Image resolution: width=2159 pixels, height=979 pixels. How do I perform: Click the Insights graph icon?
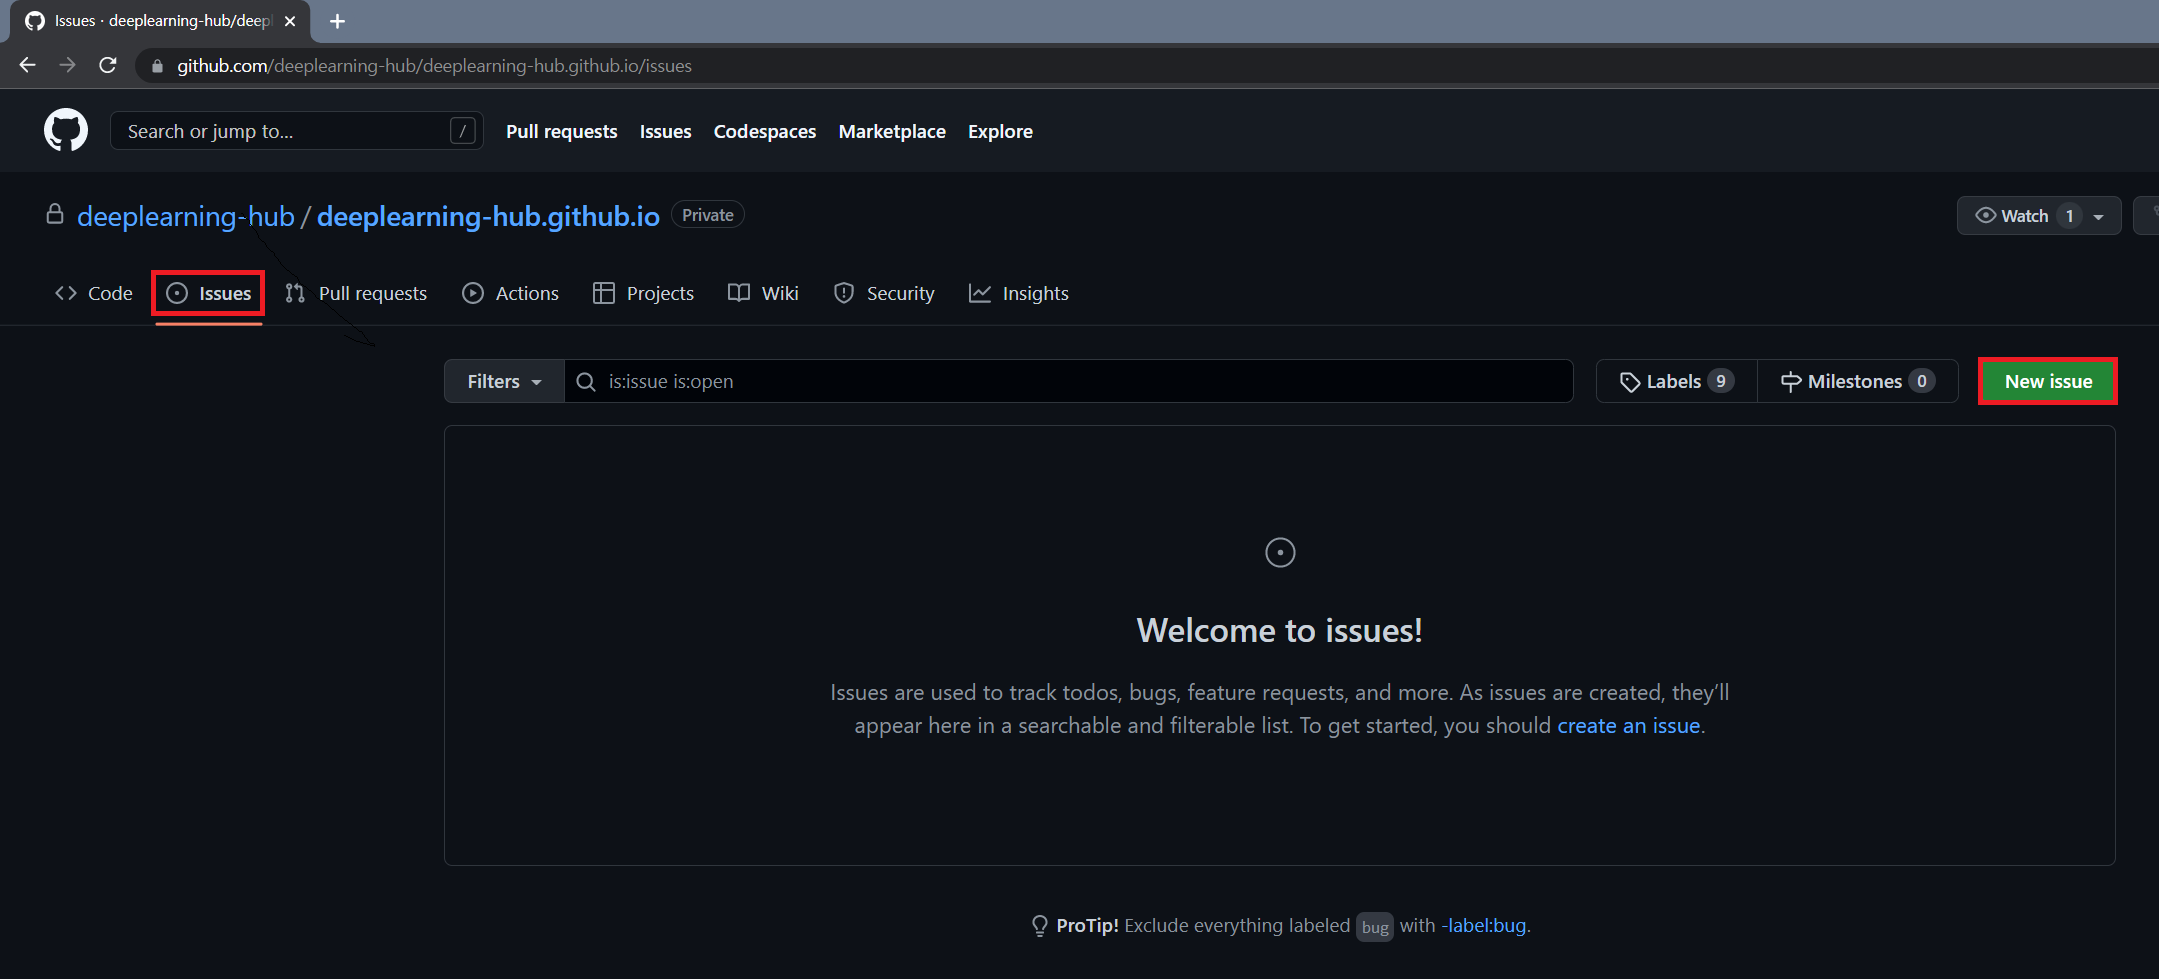[x=980, y=293]
